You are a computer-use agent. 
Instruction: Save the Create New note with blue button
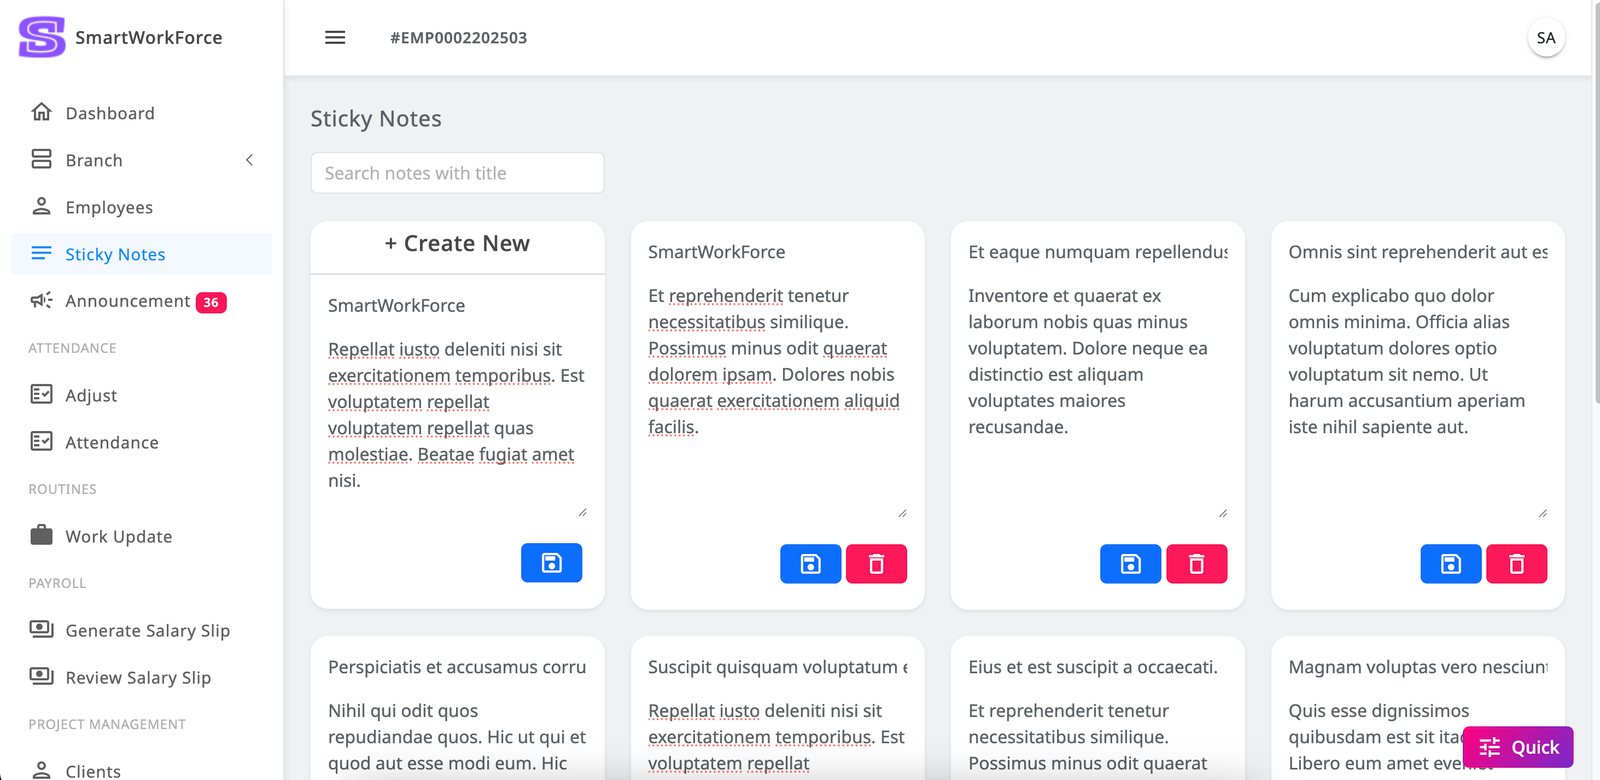(x=551, y=563)
